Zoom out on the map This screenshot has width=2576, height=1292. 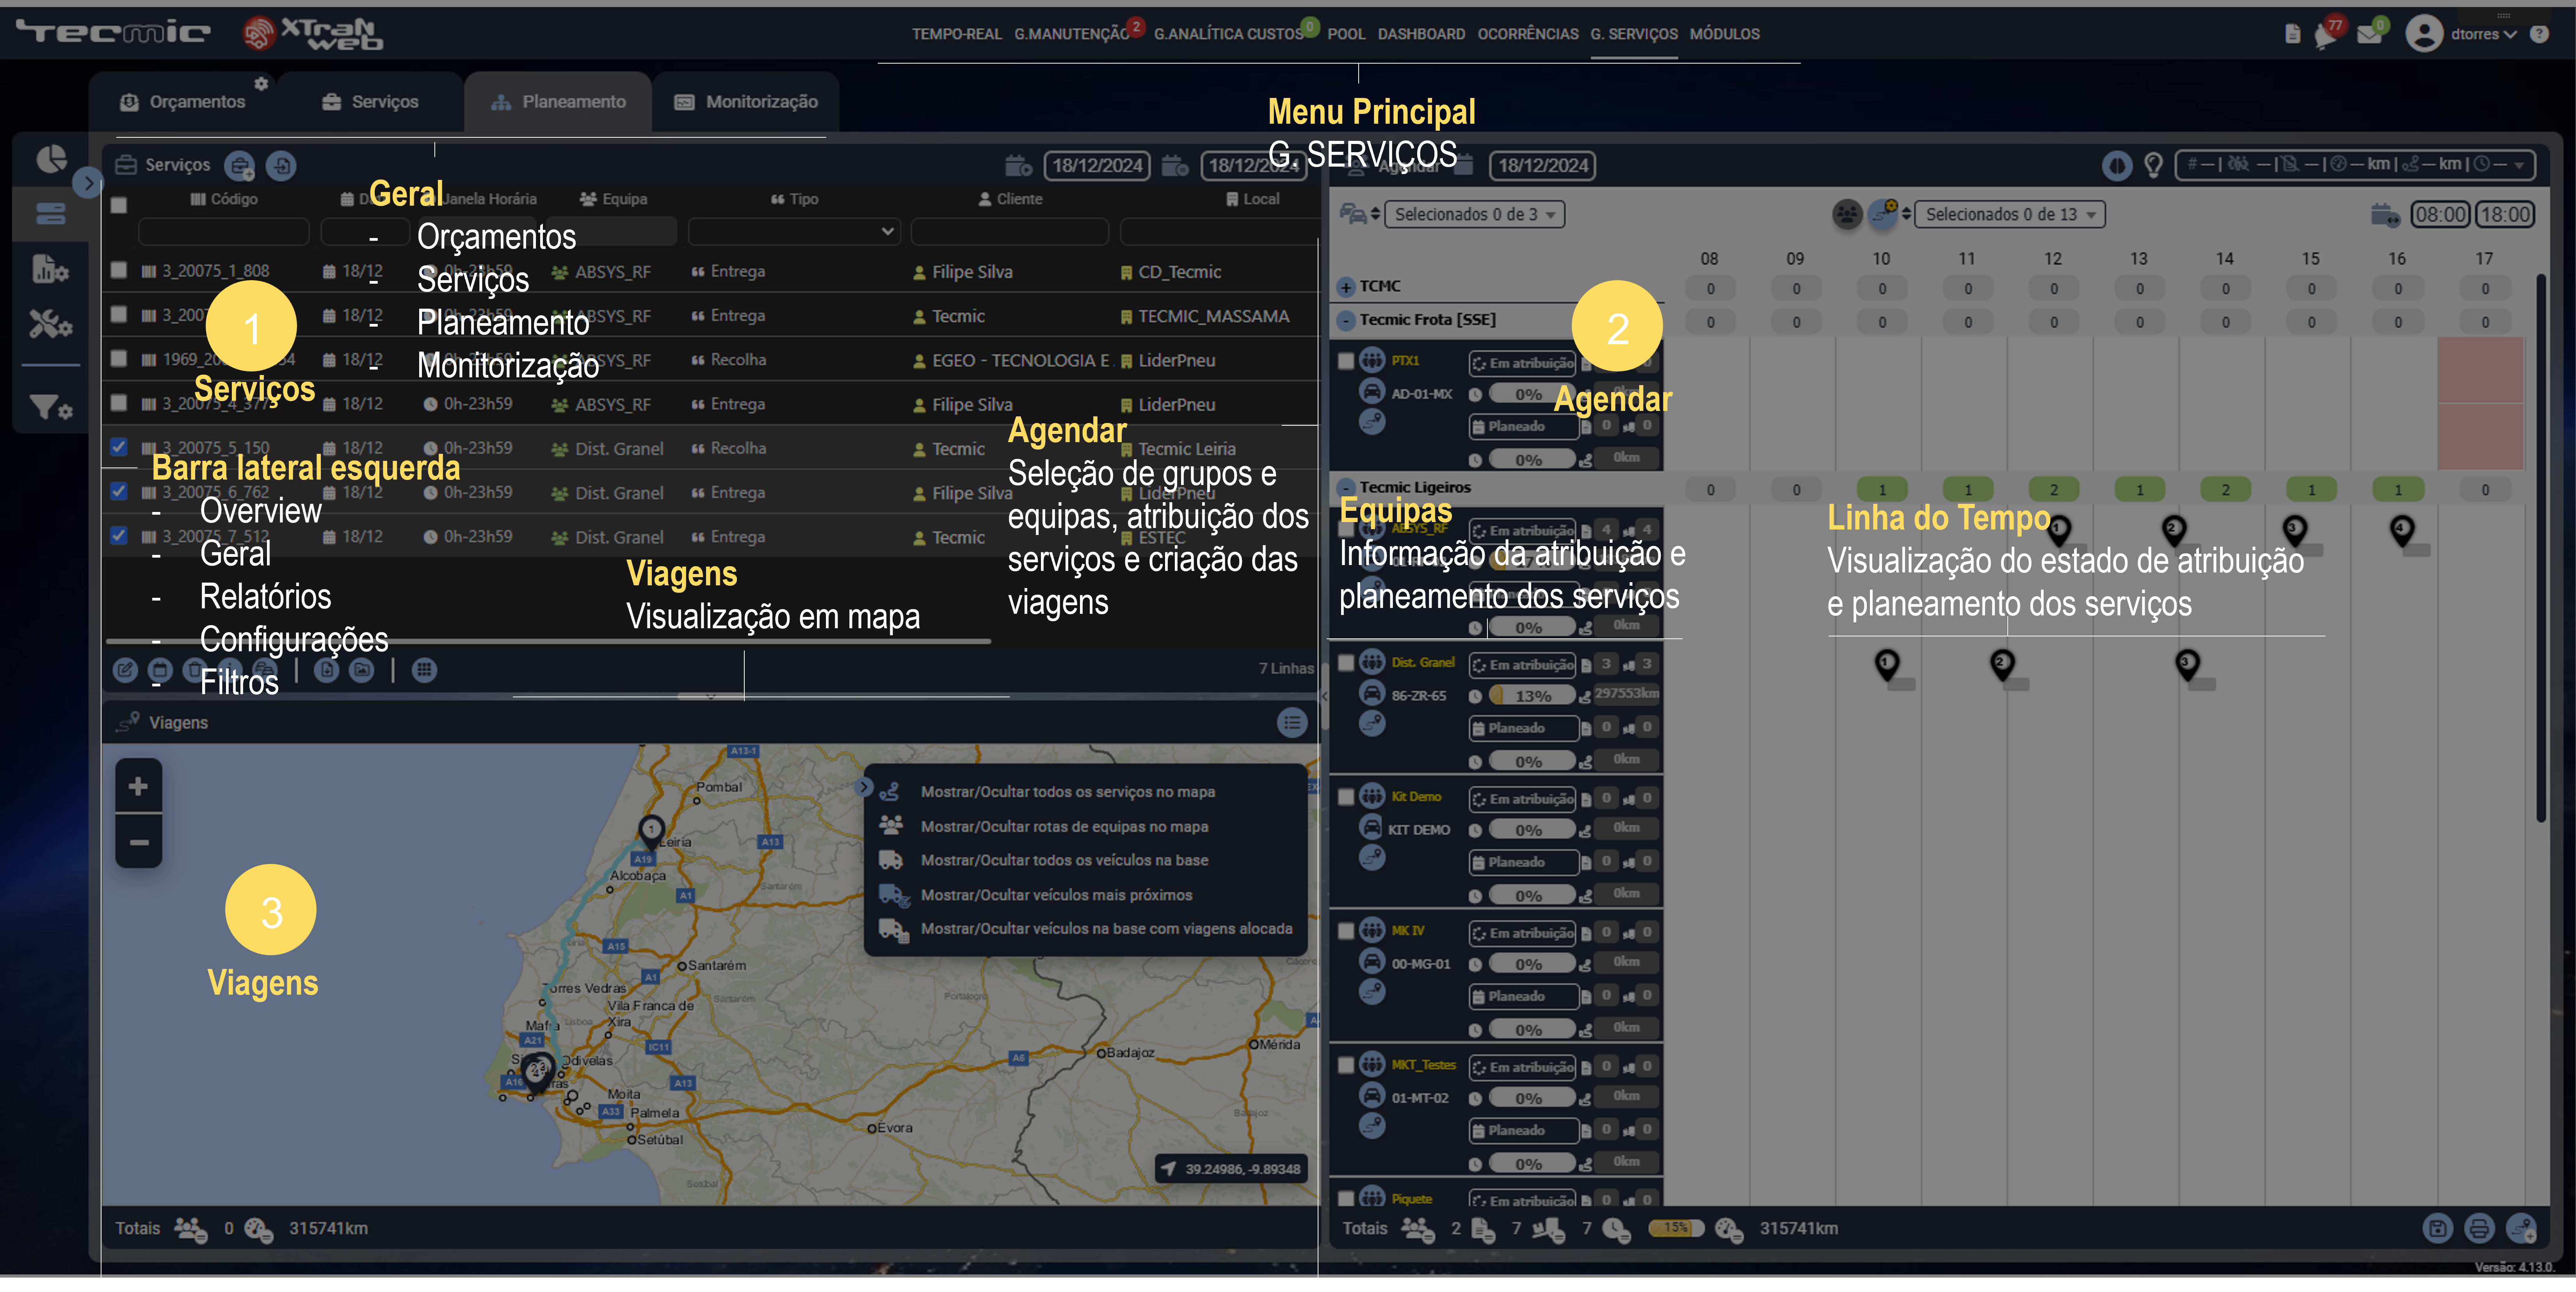[x=139, y=842]
